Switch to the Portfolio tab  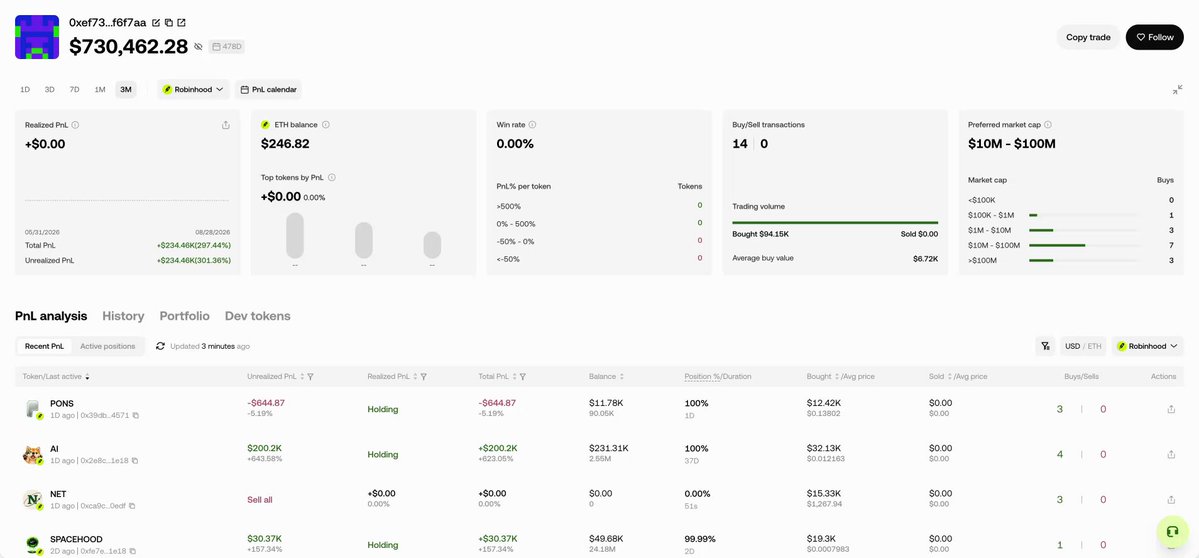(184, 316)
